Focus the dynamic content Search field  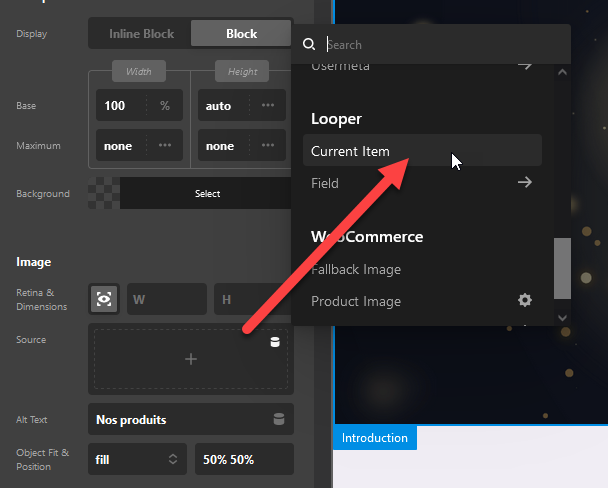click(x=446, y=45)
